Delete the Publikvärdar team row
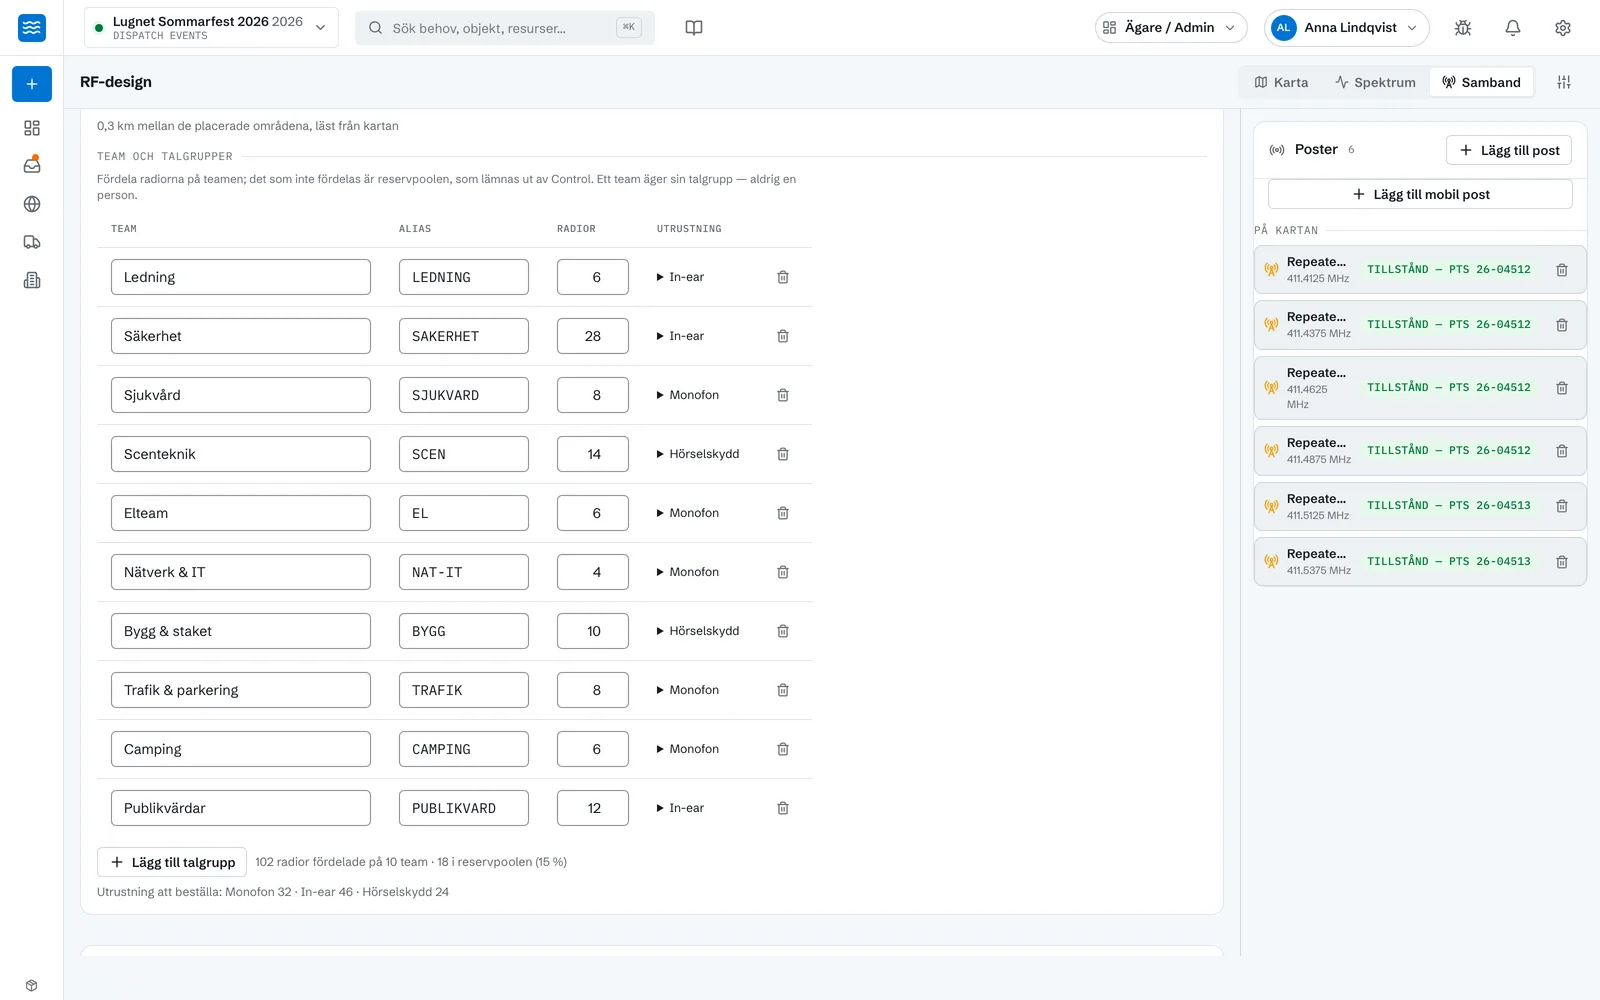The image size is (1600, 1000). 783,808
